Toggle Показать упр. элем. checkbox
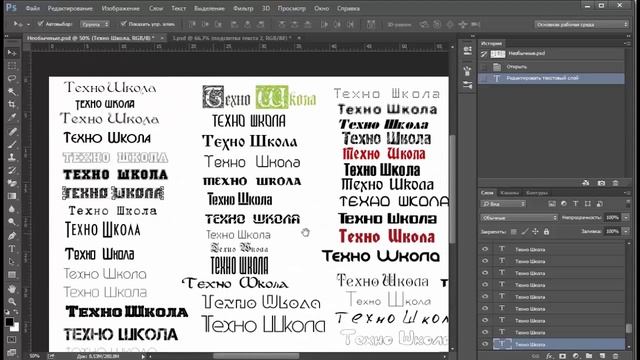Screen dimensions: 640x360 tap(123, 24)
